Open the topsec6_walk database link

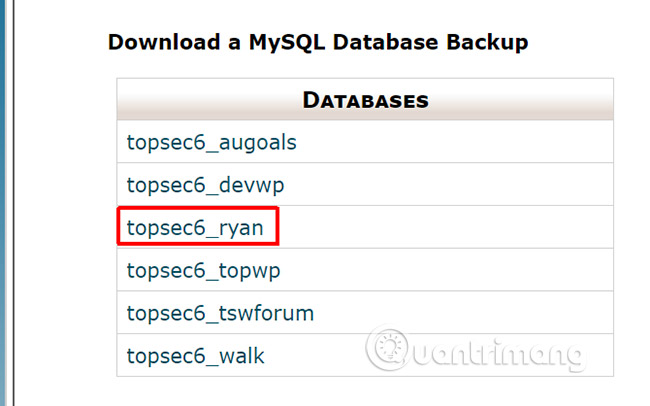click(x=195, y=356)
